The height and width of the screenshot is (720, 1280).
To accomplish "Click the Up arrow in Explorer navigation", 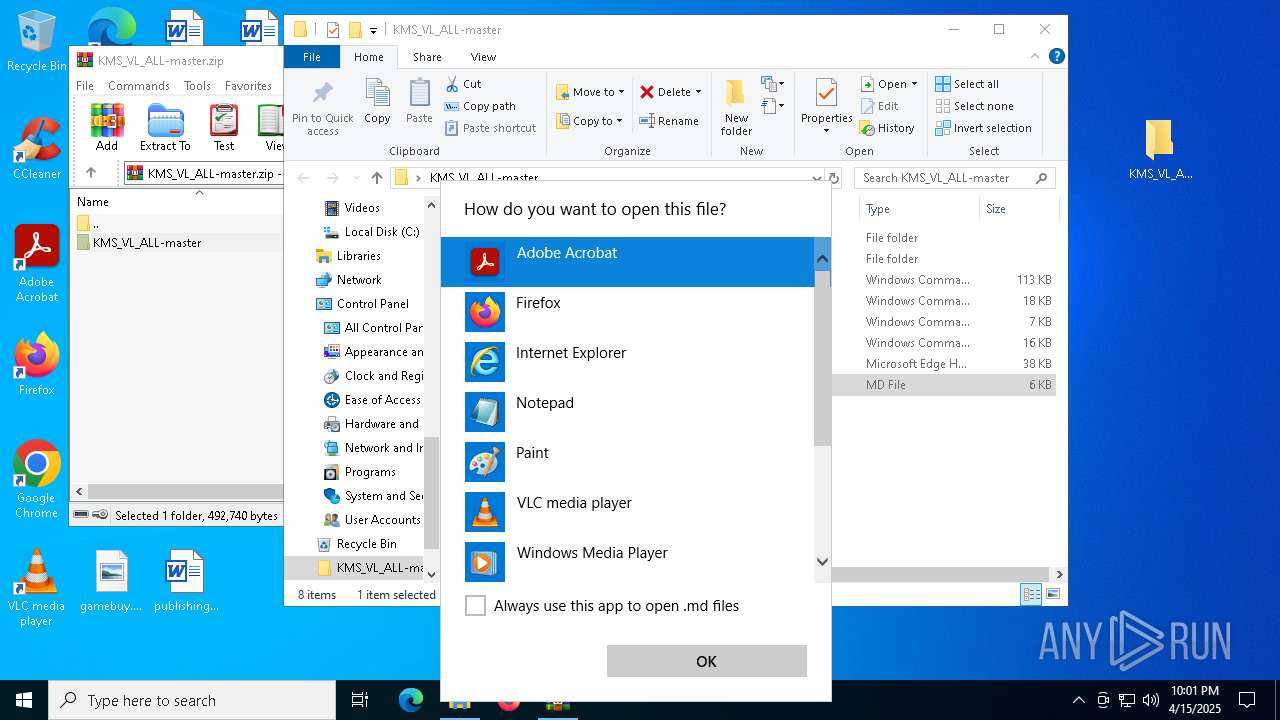I will [376, 178].
